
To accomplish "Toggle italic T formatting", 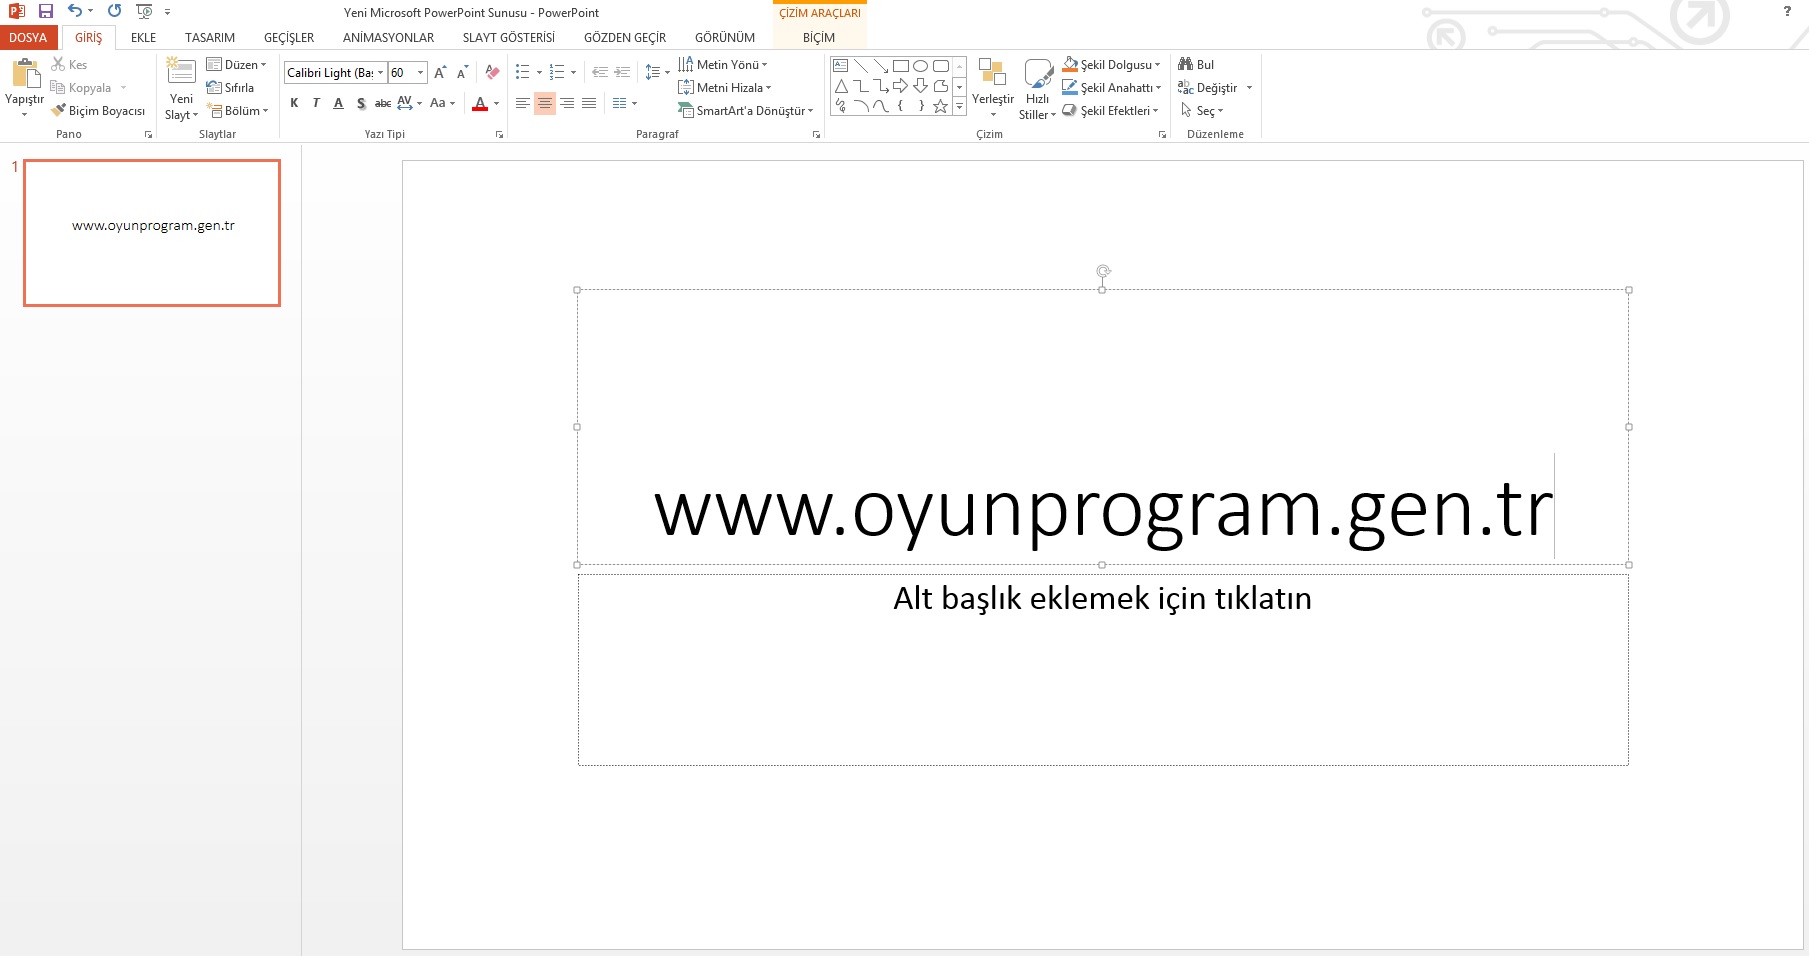I will pyautogui.click(x=316, y=103).
